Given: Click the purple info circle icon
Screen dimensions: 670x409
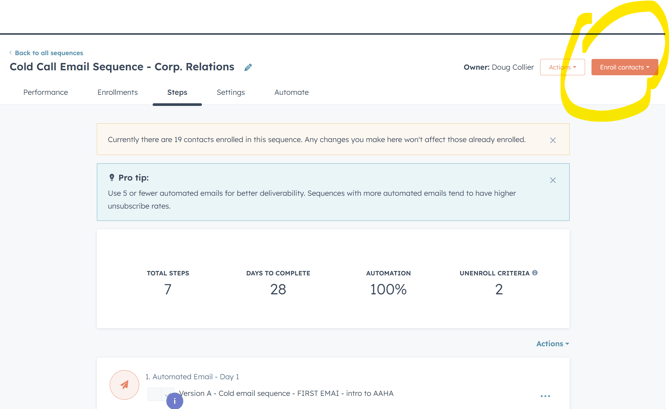Looking at the screenshot, I should (174, 401).
